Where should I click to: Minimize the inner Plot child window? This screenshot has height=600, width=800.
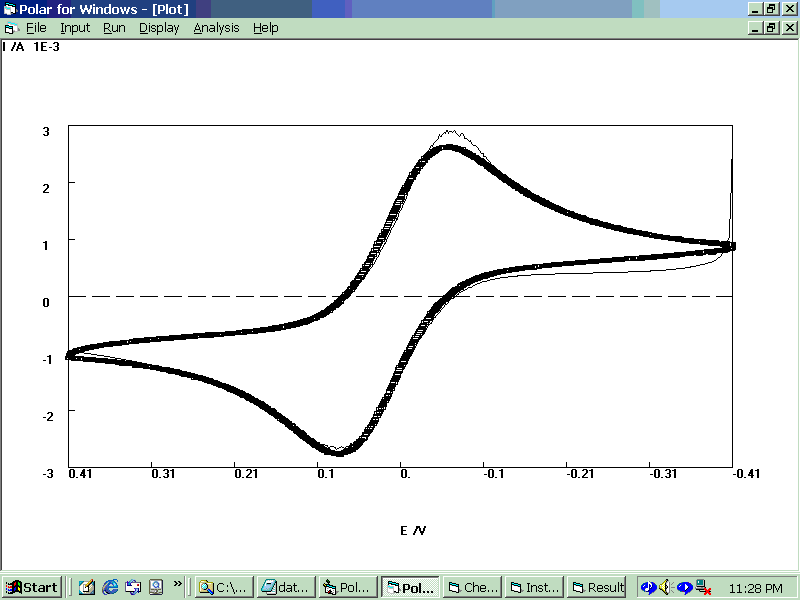tap(755, 28)
